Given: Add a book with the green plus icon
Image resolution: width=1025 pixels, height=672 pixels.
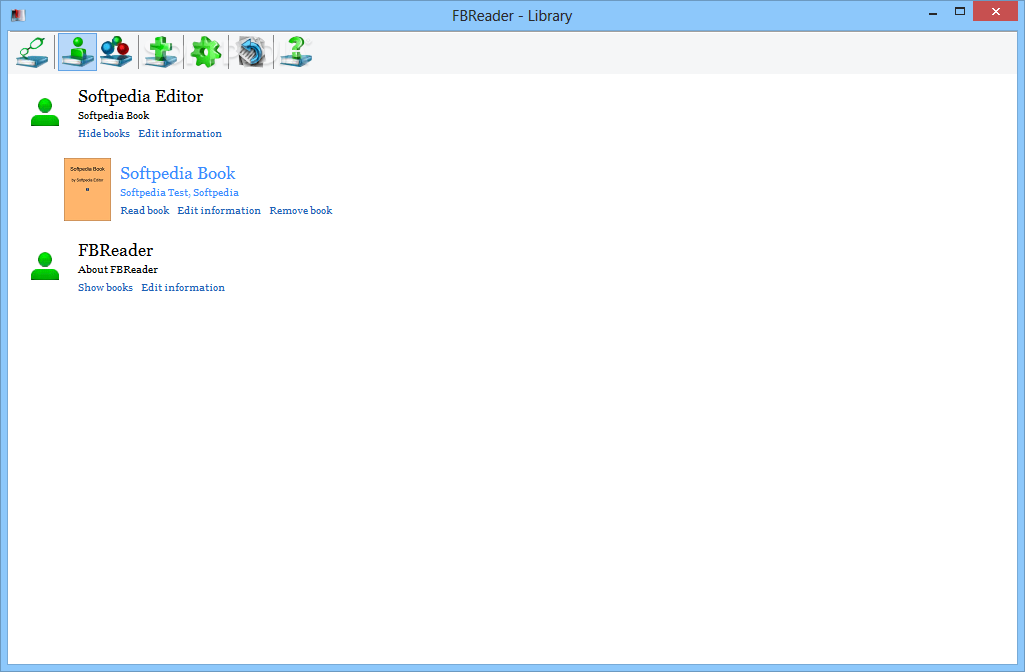Looking at the screenshot, I should (x=161, y=52).
